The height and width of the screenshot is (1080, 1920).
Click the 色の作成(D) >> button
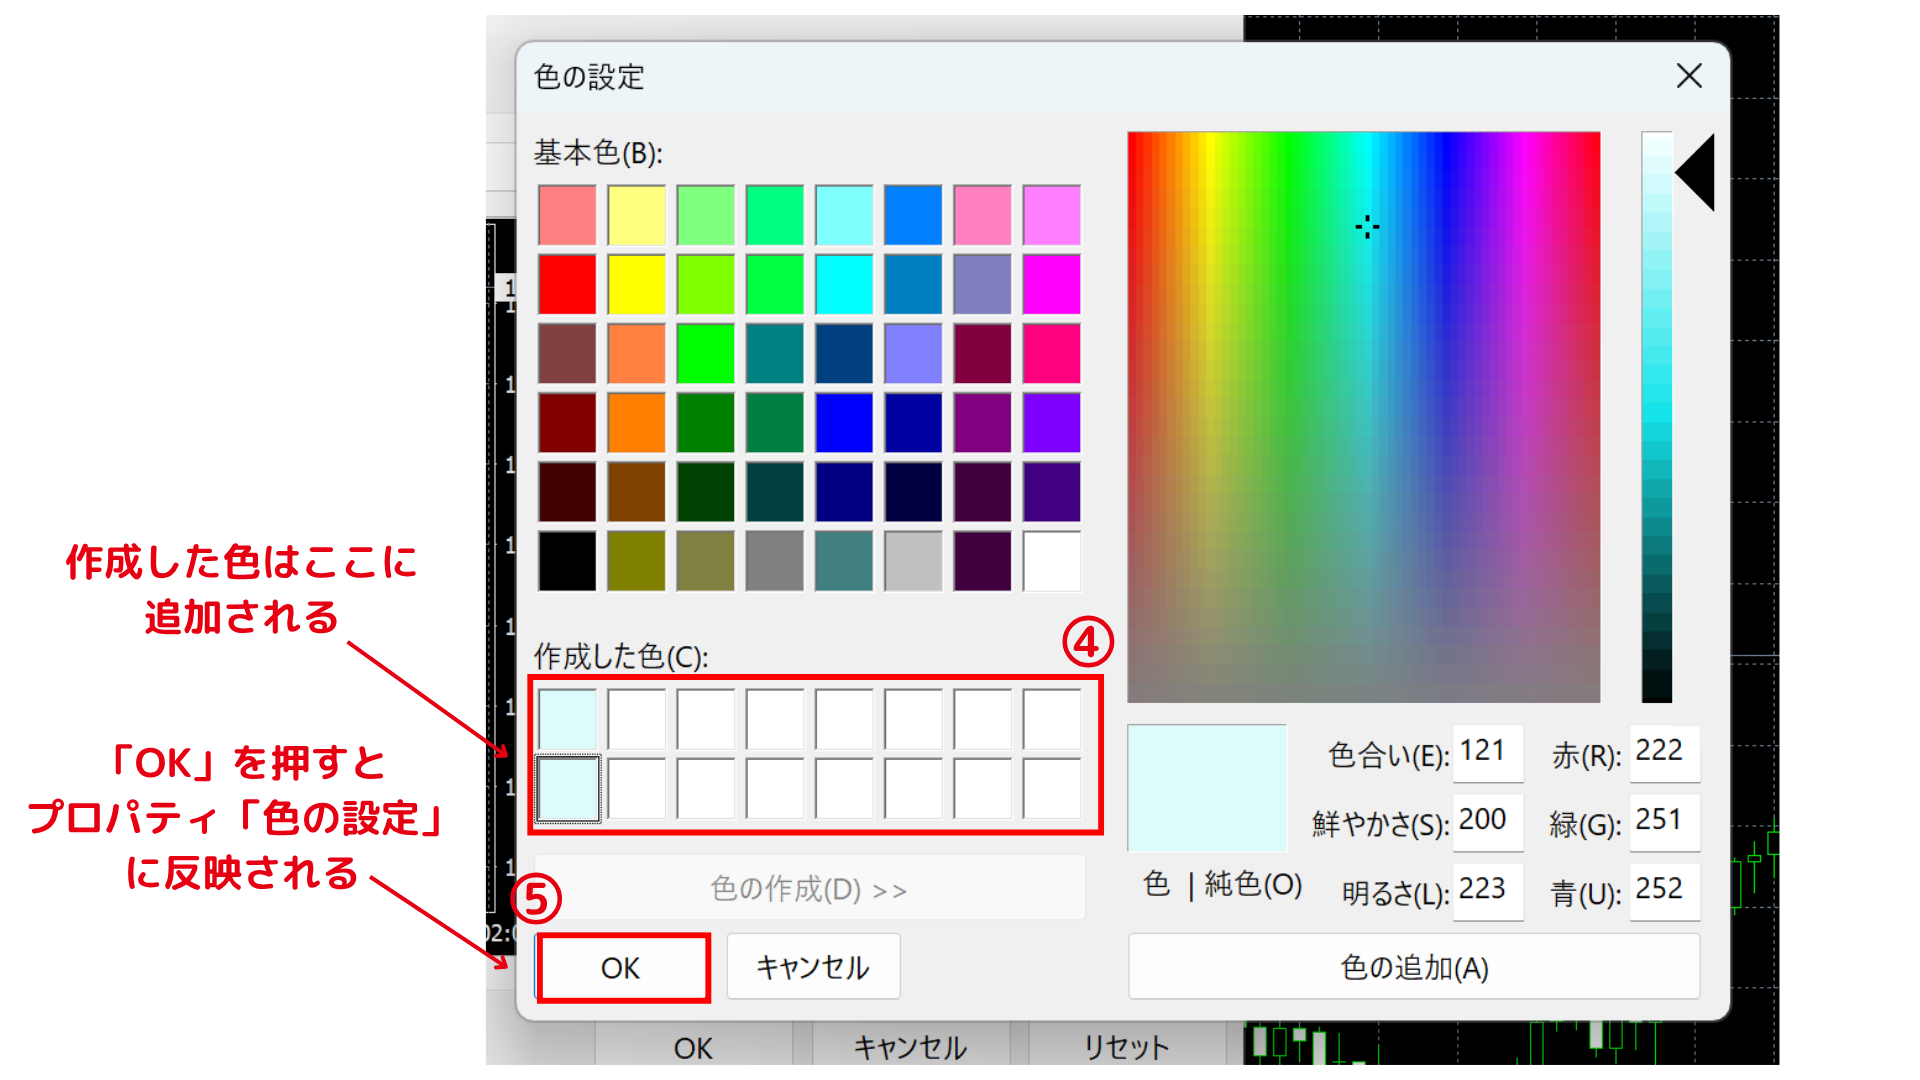point(809,889)
